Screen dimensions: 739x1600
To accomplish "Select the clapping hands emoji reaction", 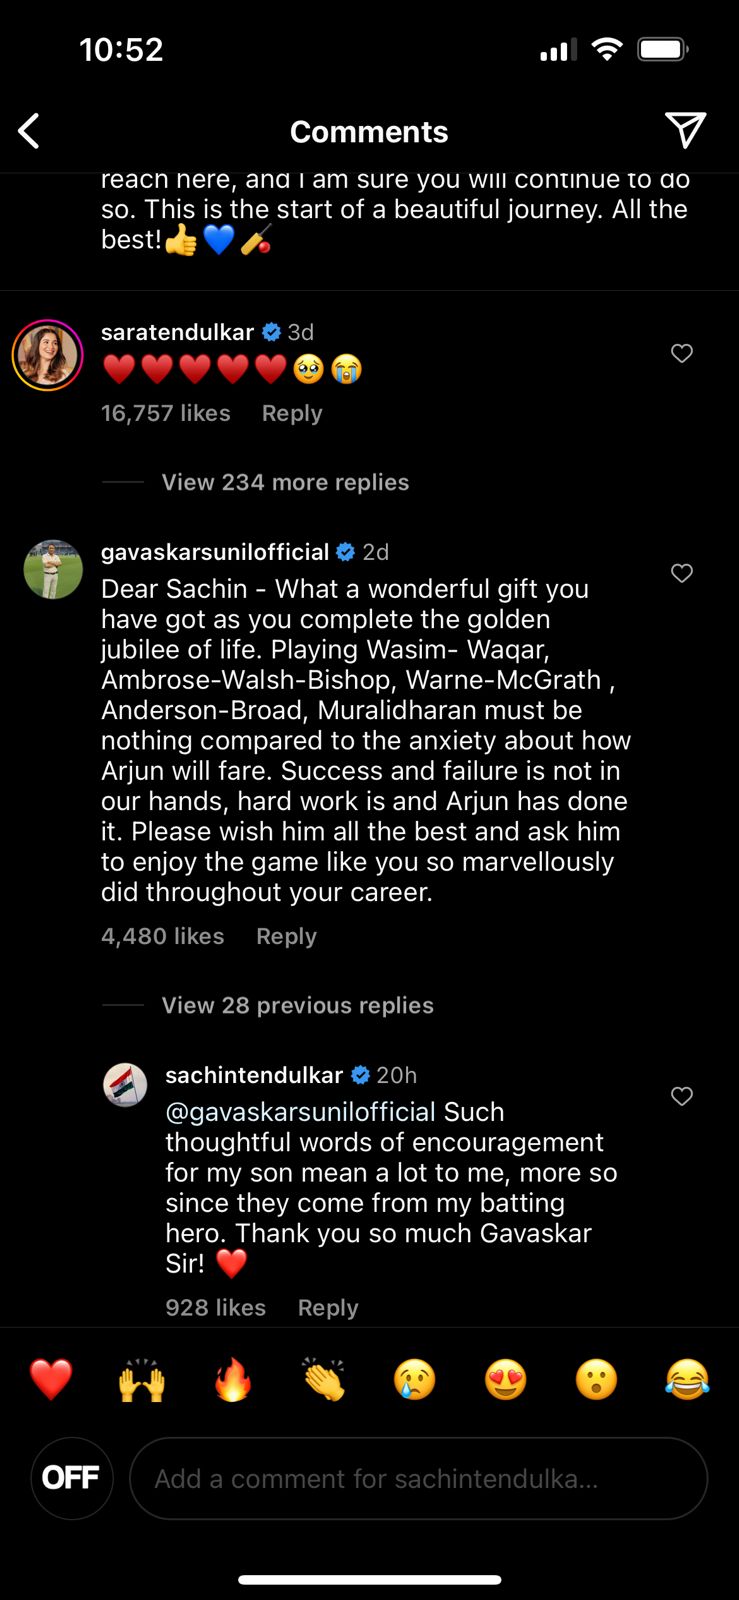I will pos(323,1378).
